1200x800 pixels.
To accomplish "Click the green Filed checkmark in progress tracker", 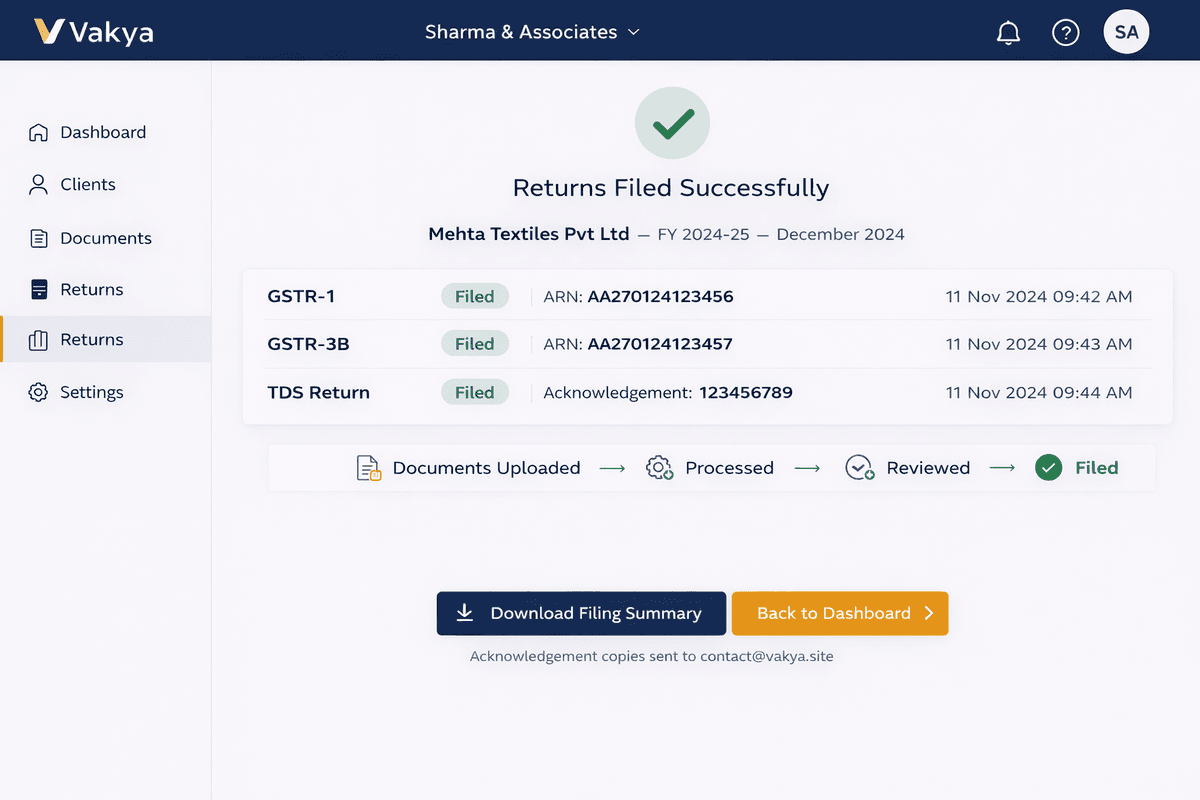I will pos(1047,467).
